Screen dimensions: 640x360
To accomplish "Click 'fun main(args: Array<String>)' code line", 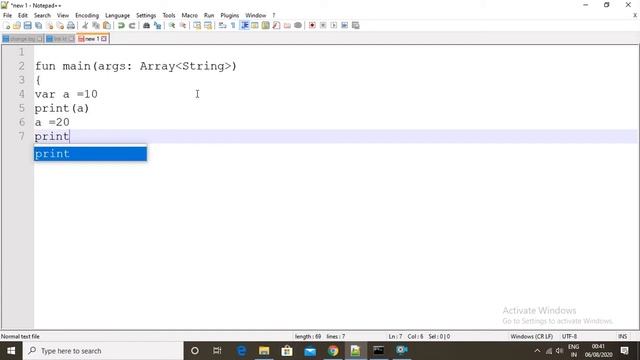I will point(136,66).
